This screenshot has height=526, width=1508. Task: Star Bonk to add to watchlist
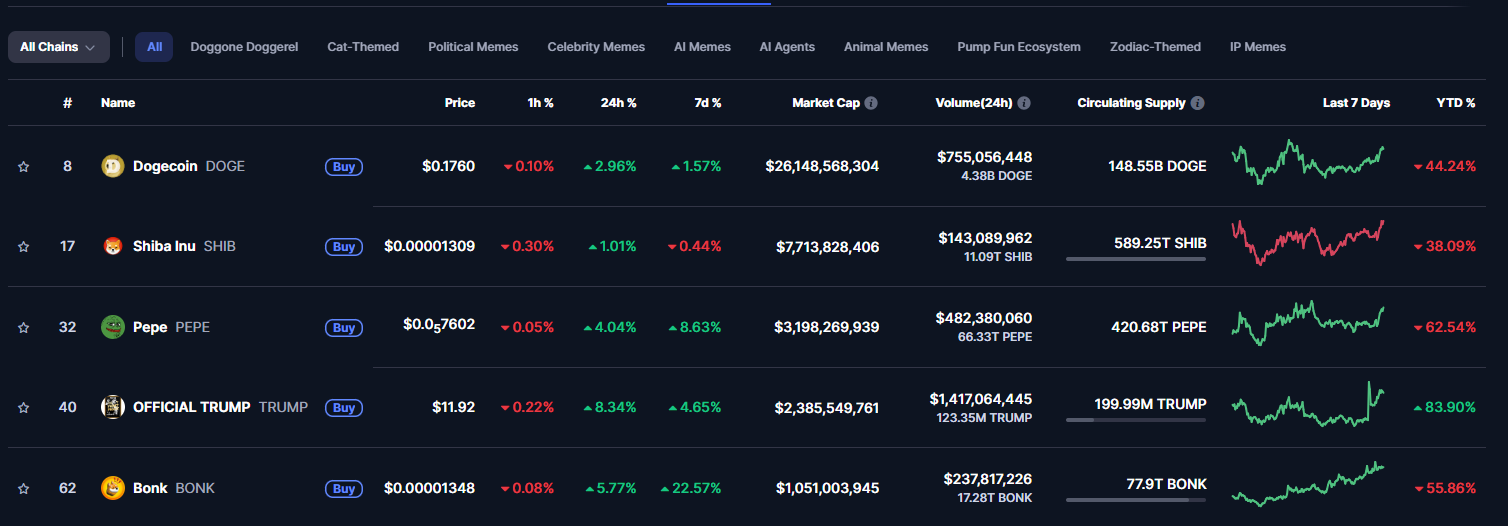[x=23, y=489]
